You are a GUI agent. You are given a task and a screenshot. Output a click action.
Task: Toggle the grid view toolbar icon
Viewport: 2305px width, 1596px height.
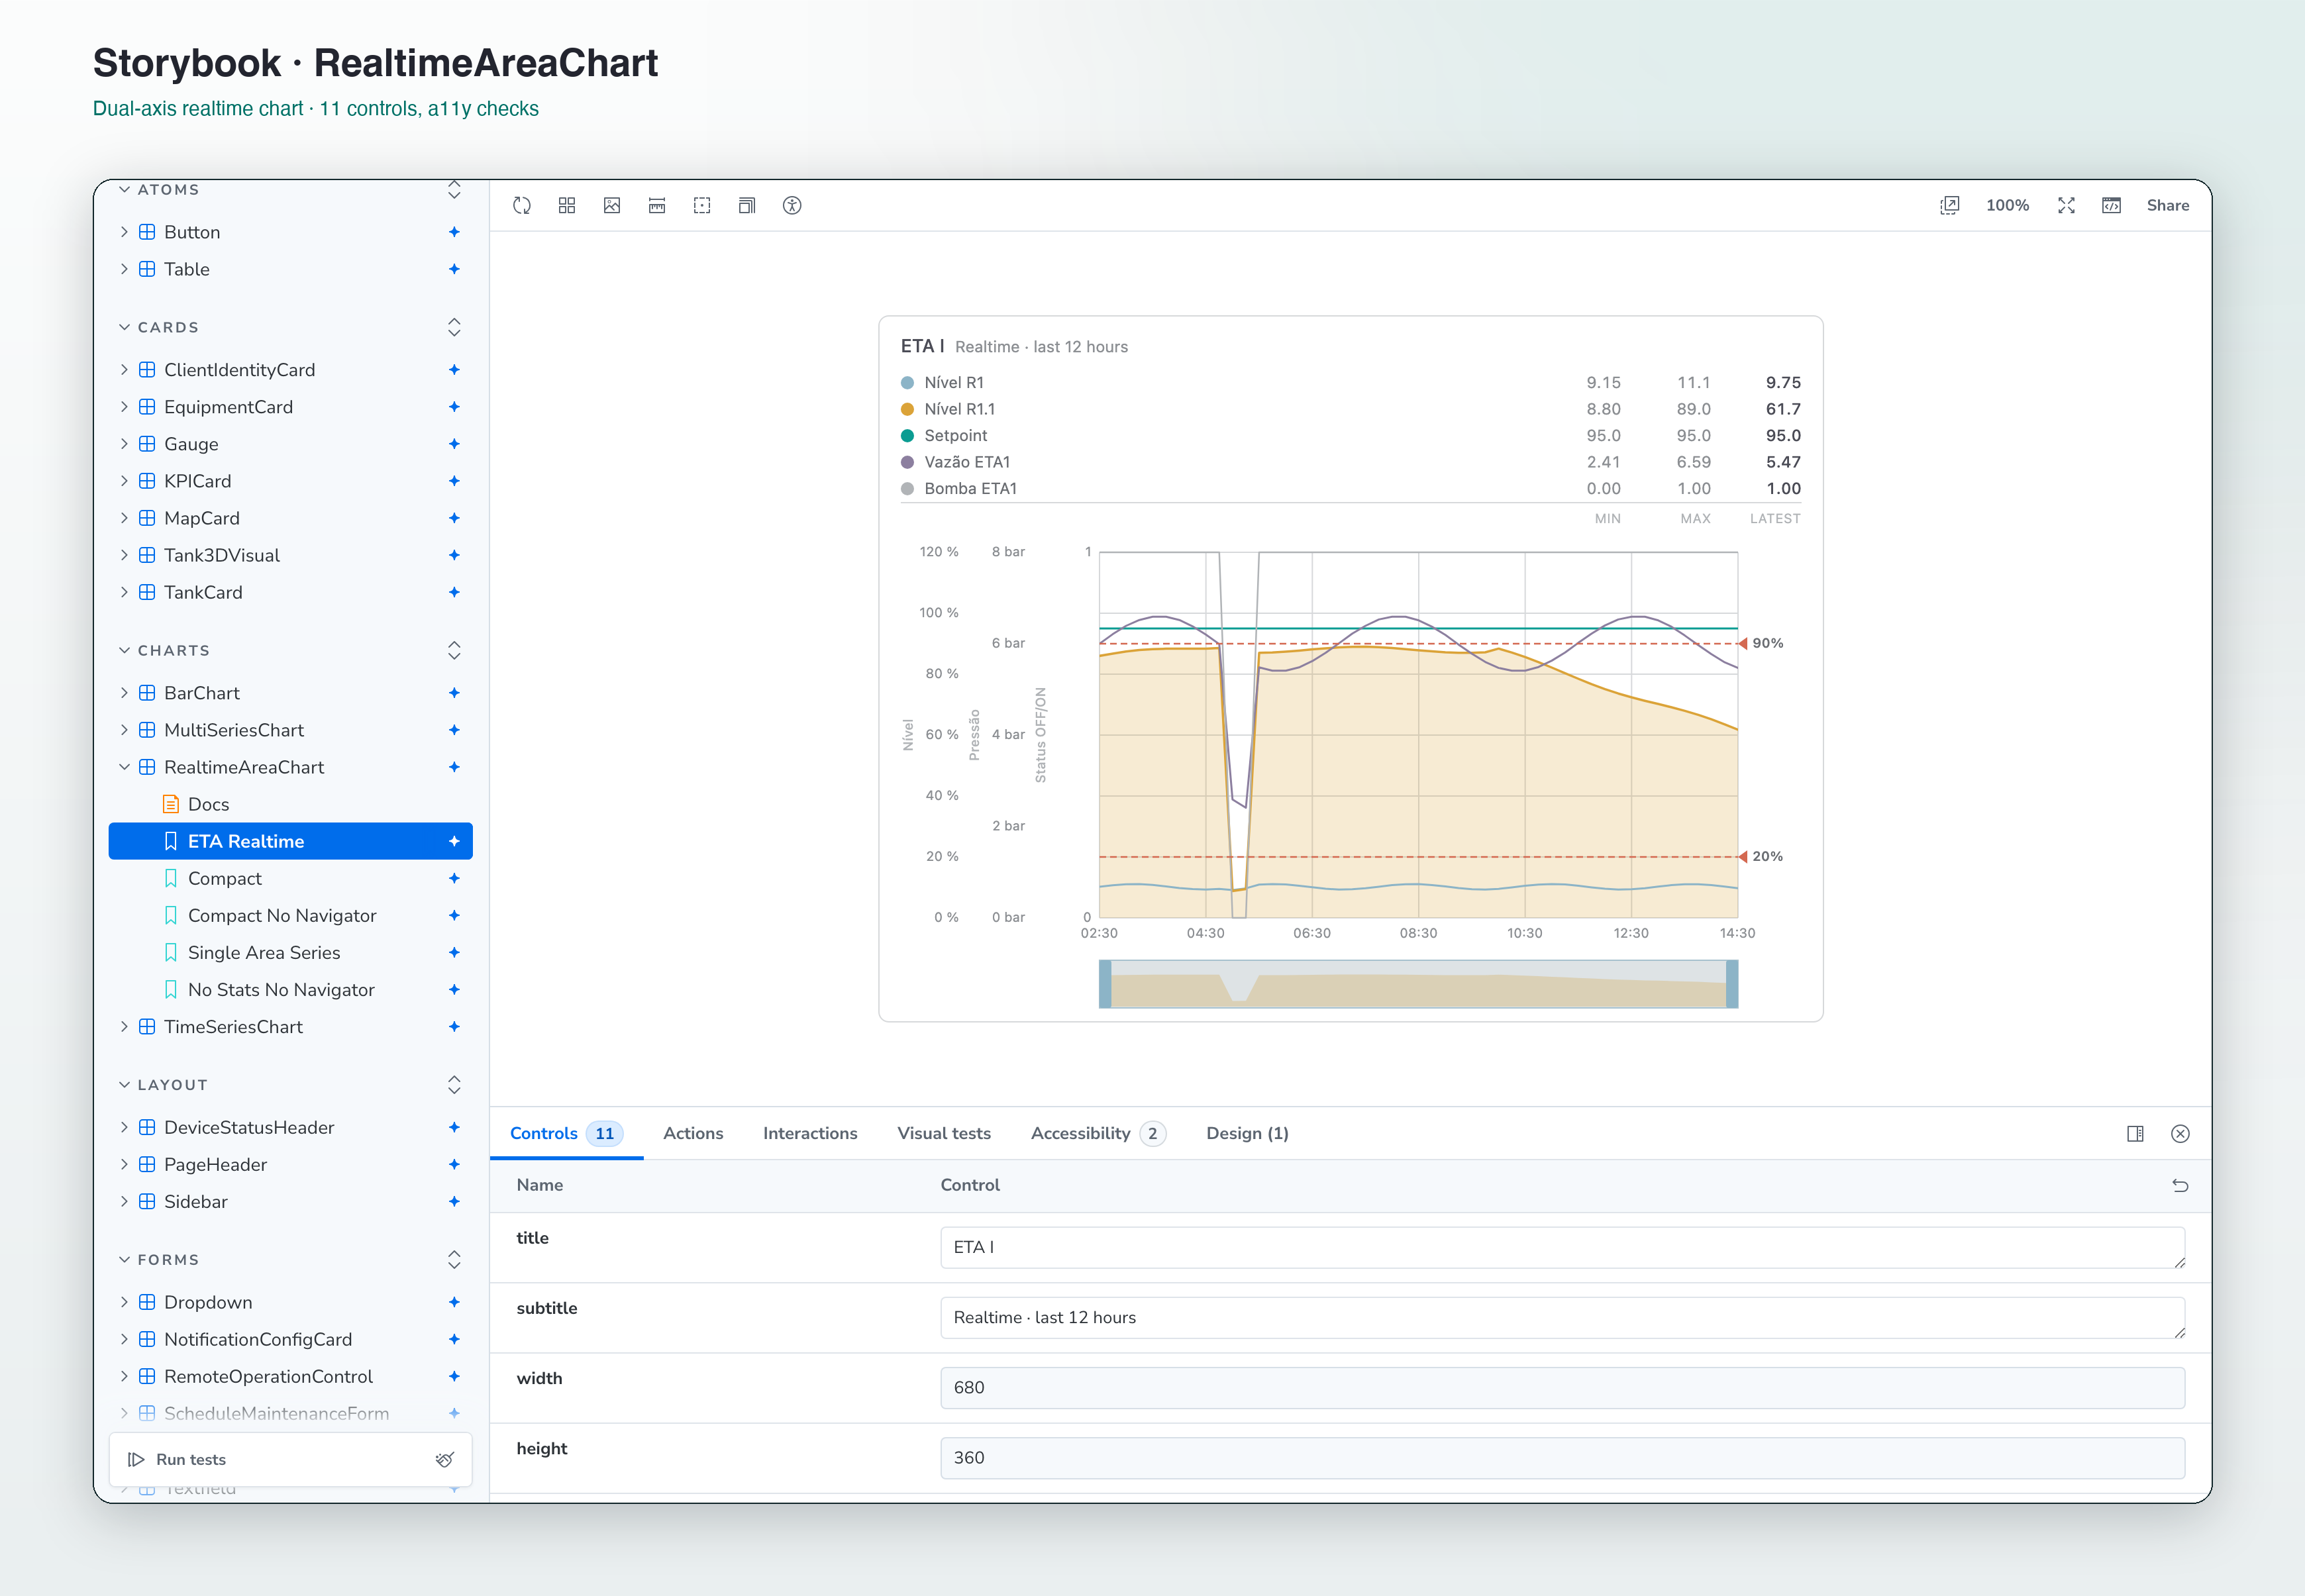(567, 205)
